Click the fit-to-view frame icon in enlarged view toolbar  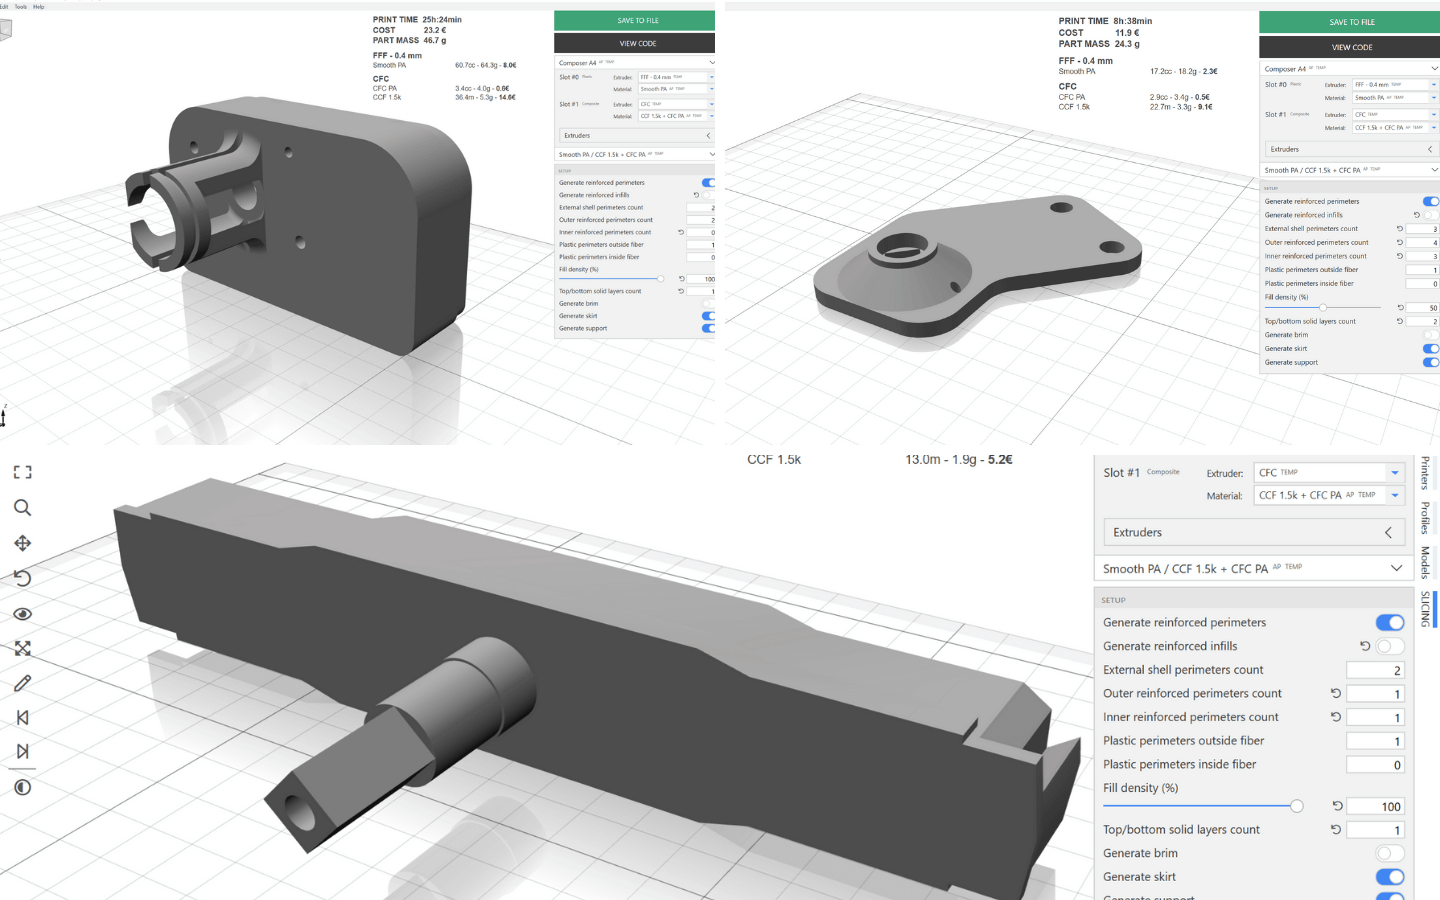pyautogui.click(x=22, y=472)
